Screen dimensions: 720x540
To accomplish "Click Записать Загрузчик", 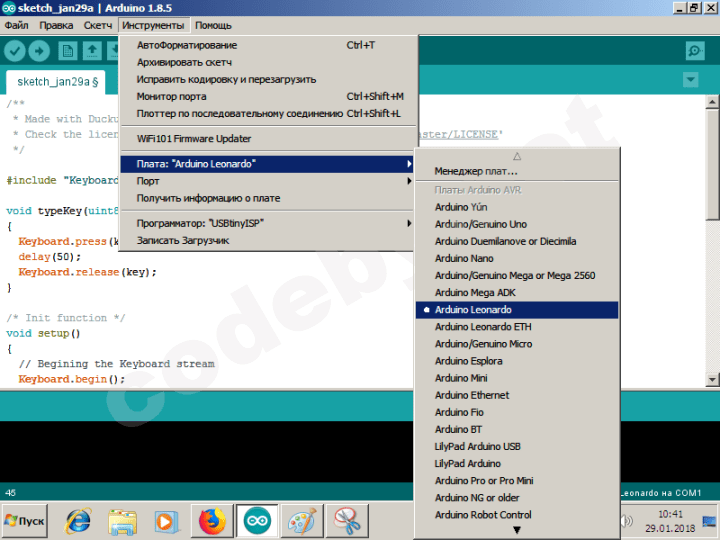I will (269, 240).
